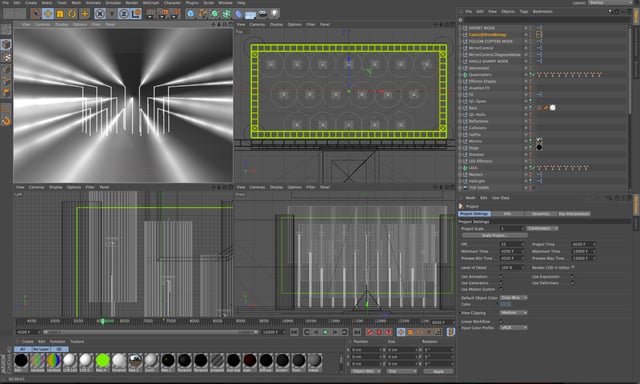
Task: Toggle visibility dots for the Rays object
Action: (531, 108)
